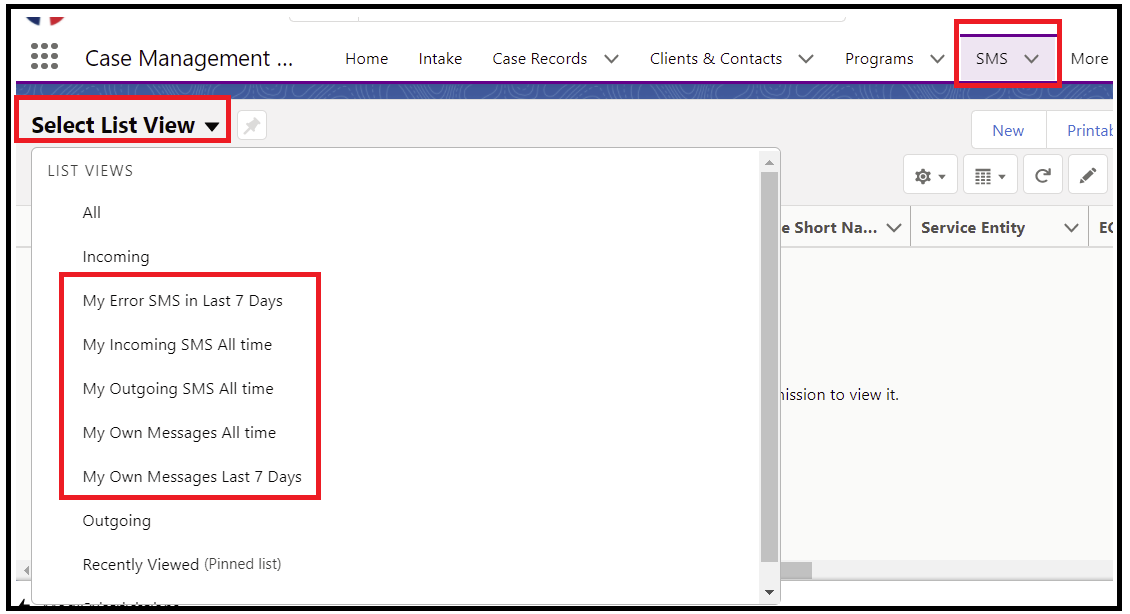Click the dropdown list scroll down arrow
The width and height of the screenshot is (1130, 614).
[x=769, y=592]
